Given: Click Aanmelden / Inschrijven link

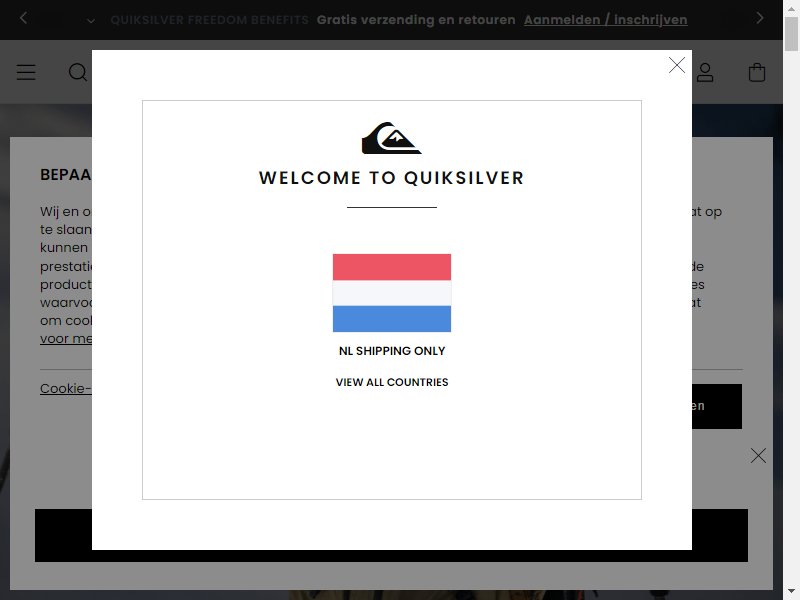Looking at the screenshot, I should click(x=606, y=20).
